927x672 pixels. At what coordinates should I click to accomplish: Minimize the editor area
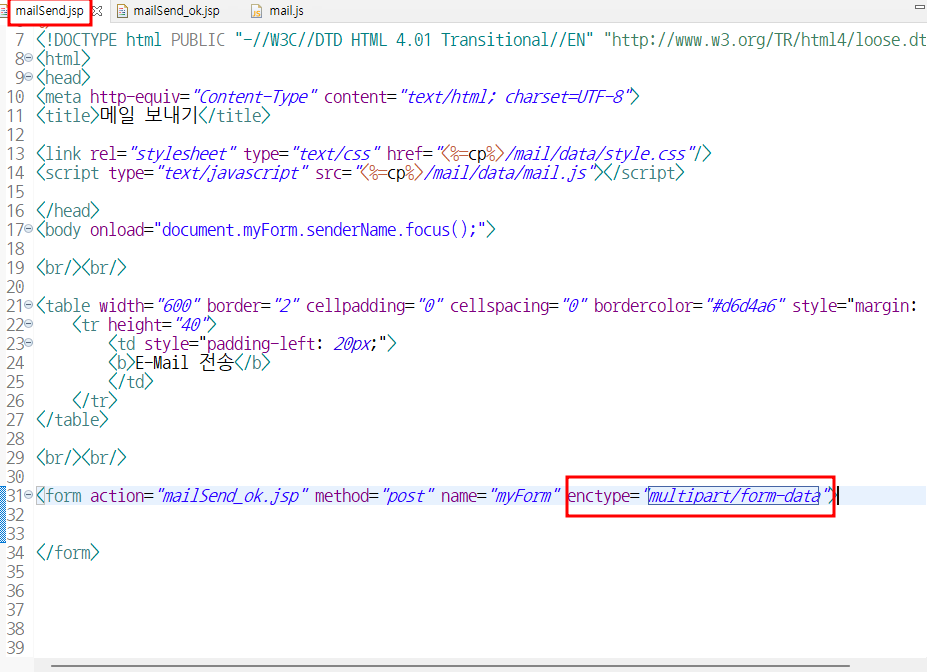click(x=919, y=7)
